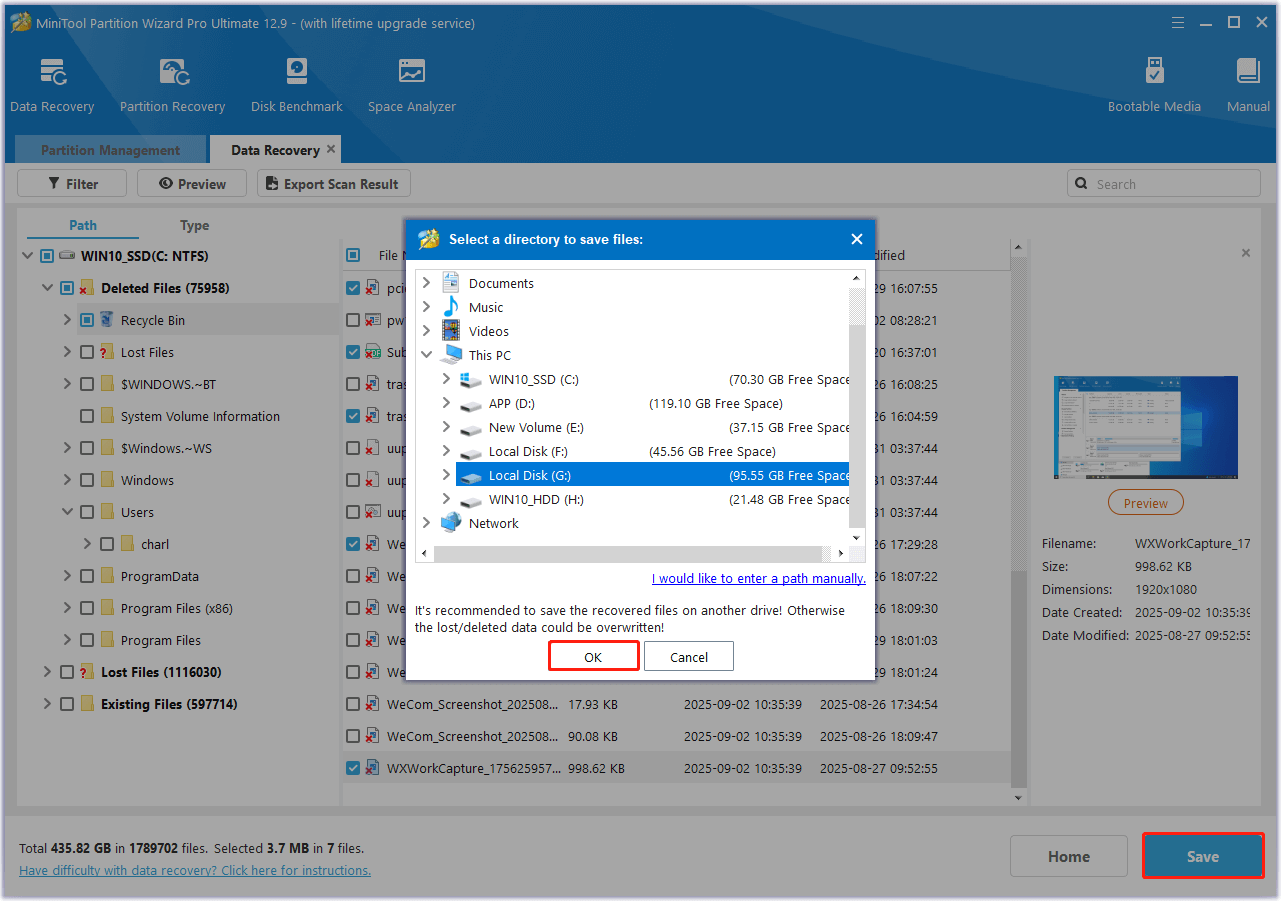Click the APP (D:) drive icon

pyautogui.click(x=471, y=404)
